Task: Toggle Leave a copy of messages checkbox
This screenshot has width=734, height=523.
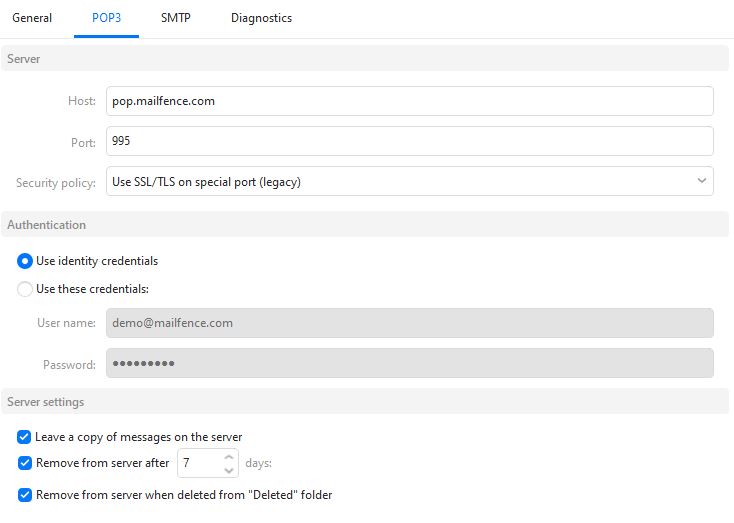Action: (x=24, y=437)
